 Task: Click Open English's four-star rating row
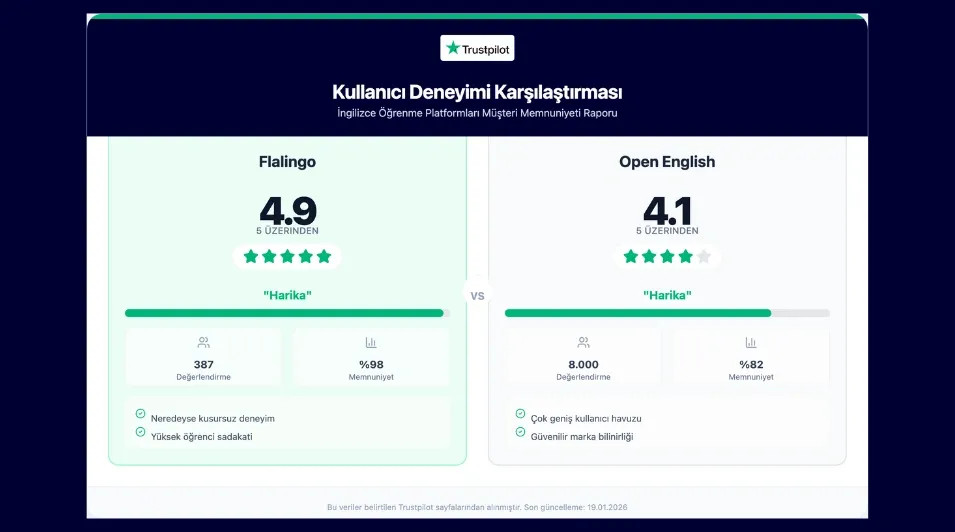tap(668, 257)
